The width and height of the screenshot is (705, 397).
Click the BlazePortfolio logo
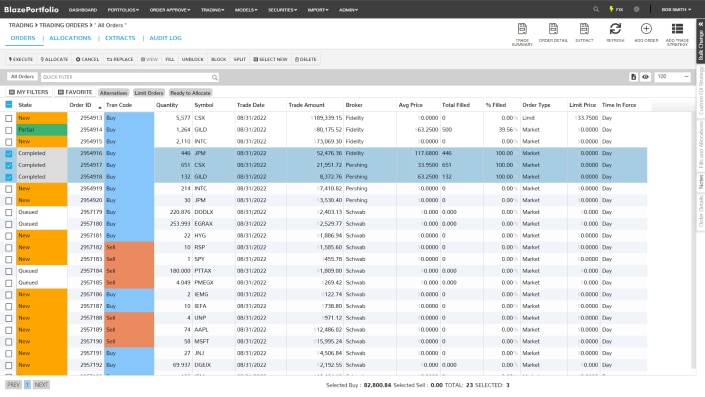coord(31,9)
